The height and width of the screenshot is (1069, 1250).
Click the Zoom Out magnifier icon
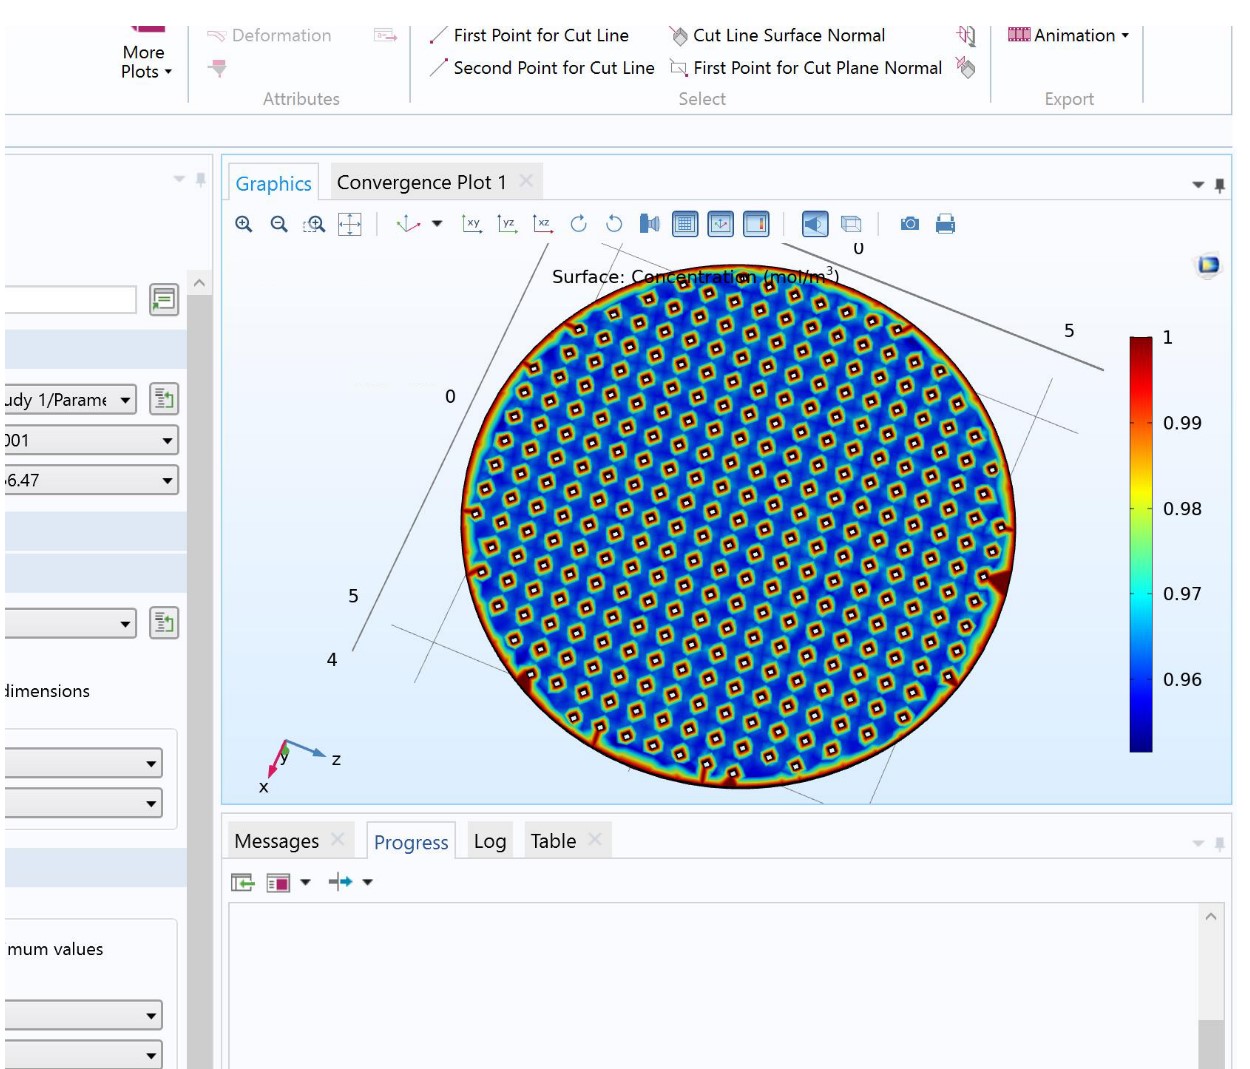279,224
